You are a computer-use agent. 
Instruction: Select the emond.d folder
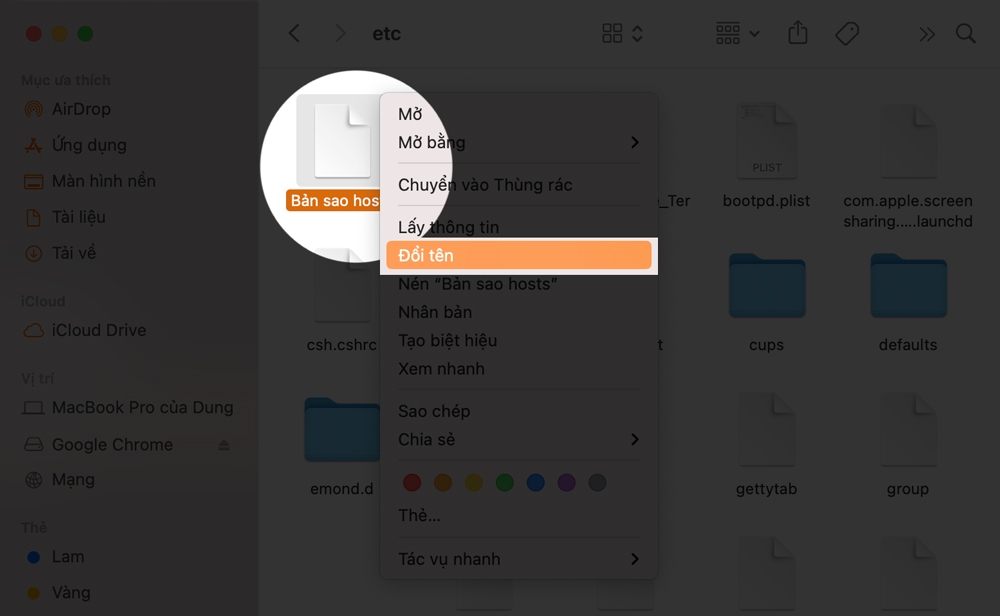click(x=342, y=446)
